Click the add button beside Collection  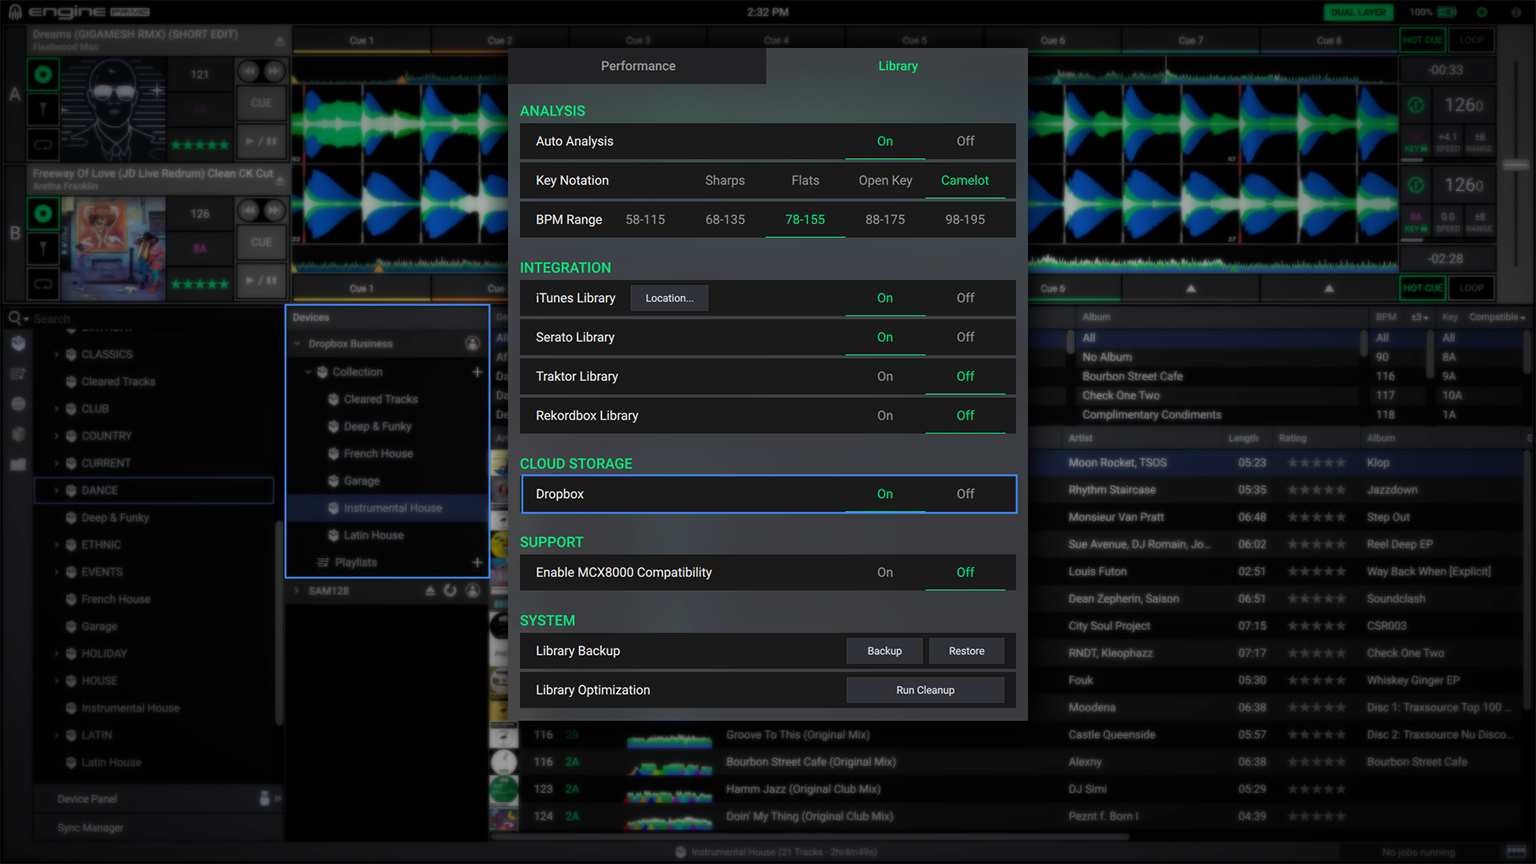click(x=477, y=372)
